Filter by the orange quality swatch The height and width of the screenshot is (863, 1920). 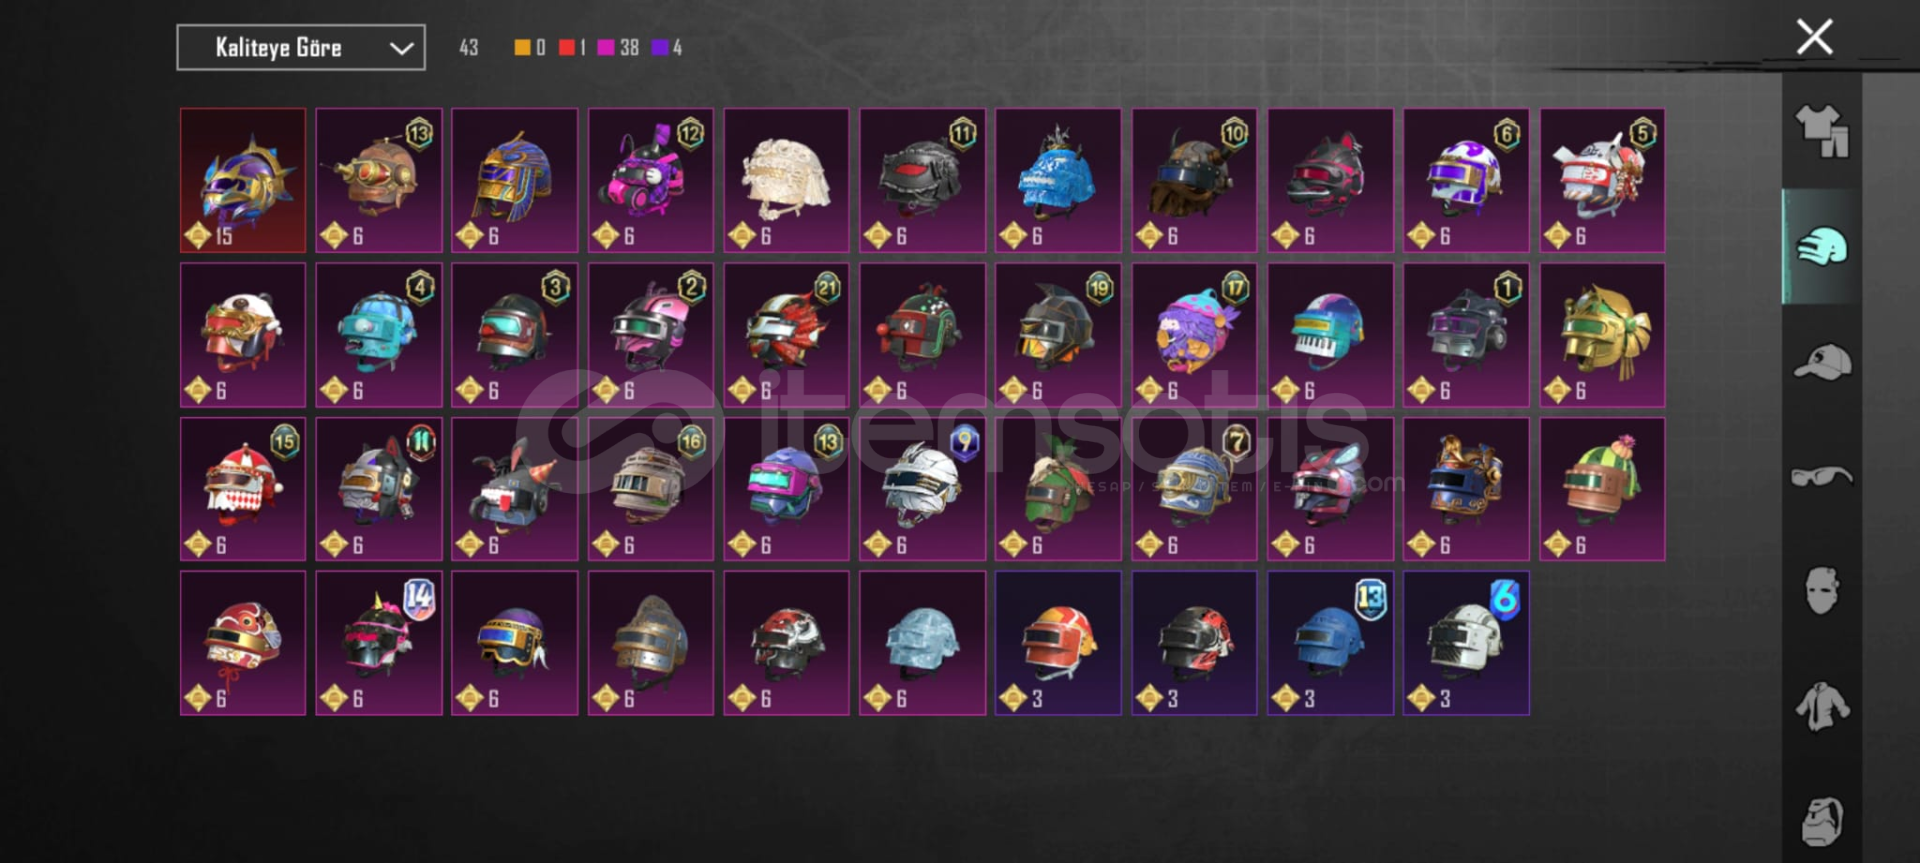tap(522, 47)
